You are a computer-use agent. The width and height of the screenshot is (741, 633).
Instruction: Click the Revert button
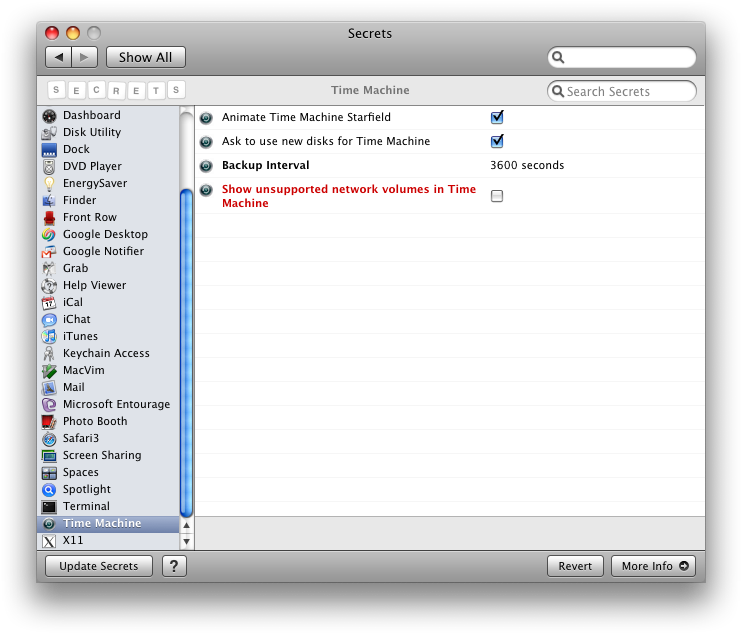click(575, 566)
